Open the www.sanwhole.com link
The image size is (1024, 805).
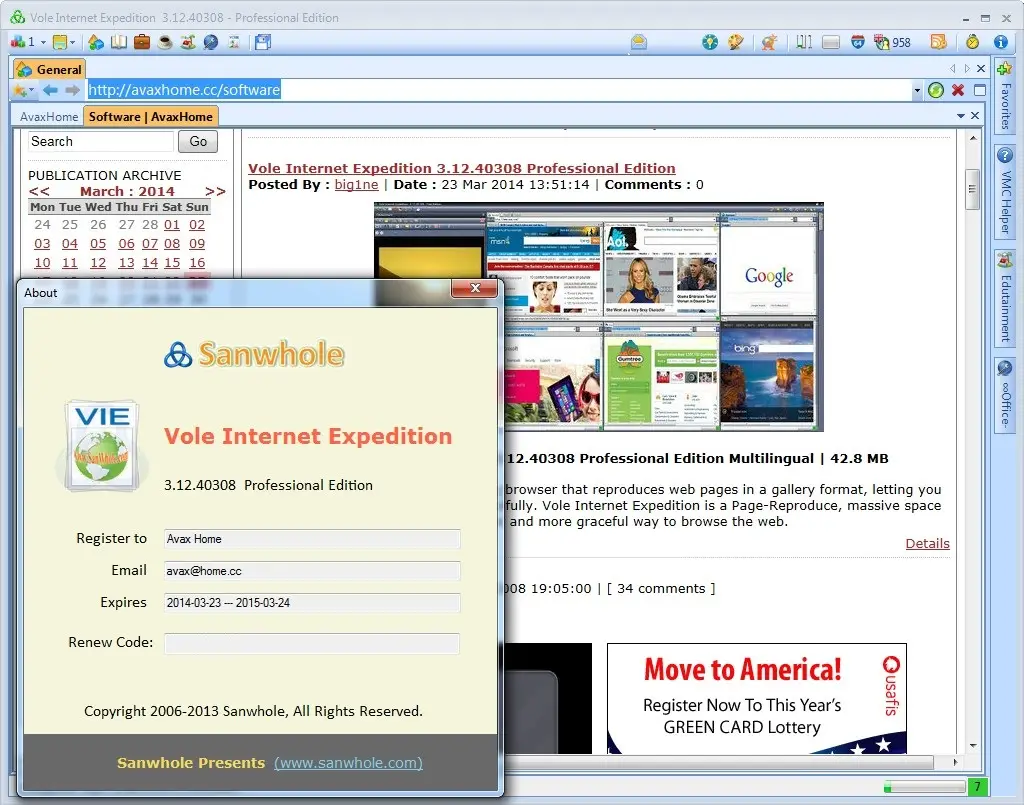tap(348, 763)
